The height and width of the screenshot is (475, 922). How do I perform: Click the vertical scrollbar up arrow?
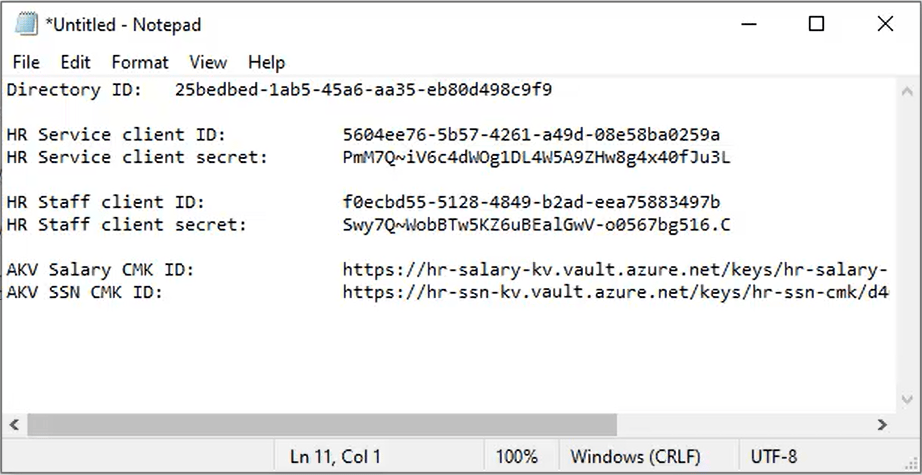coord(907,92)
